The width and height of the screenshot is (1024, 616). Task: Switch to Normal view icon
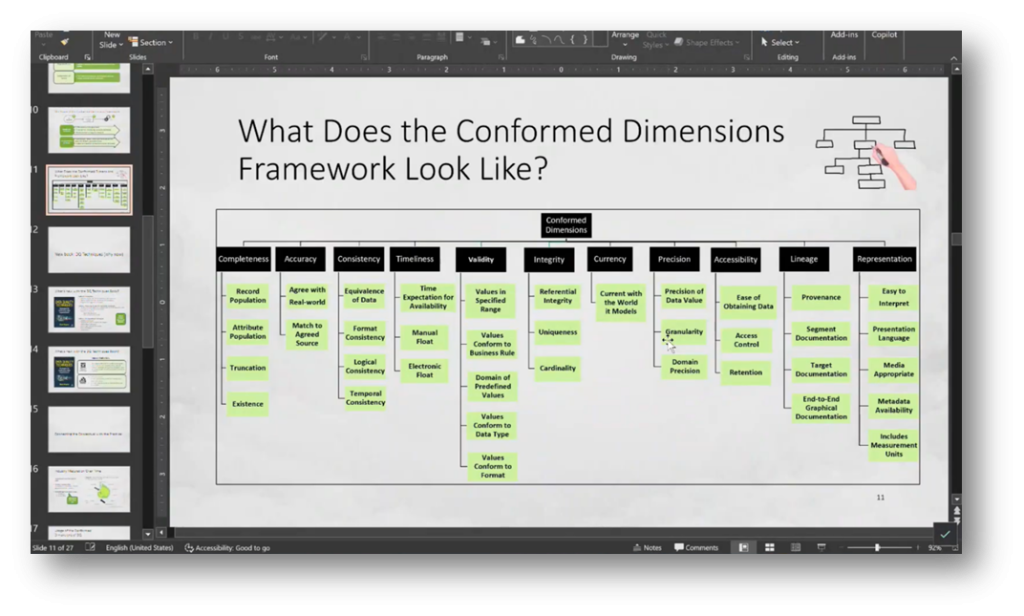(x=743, y=547)
